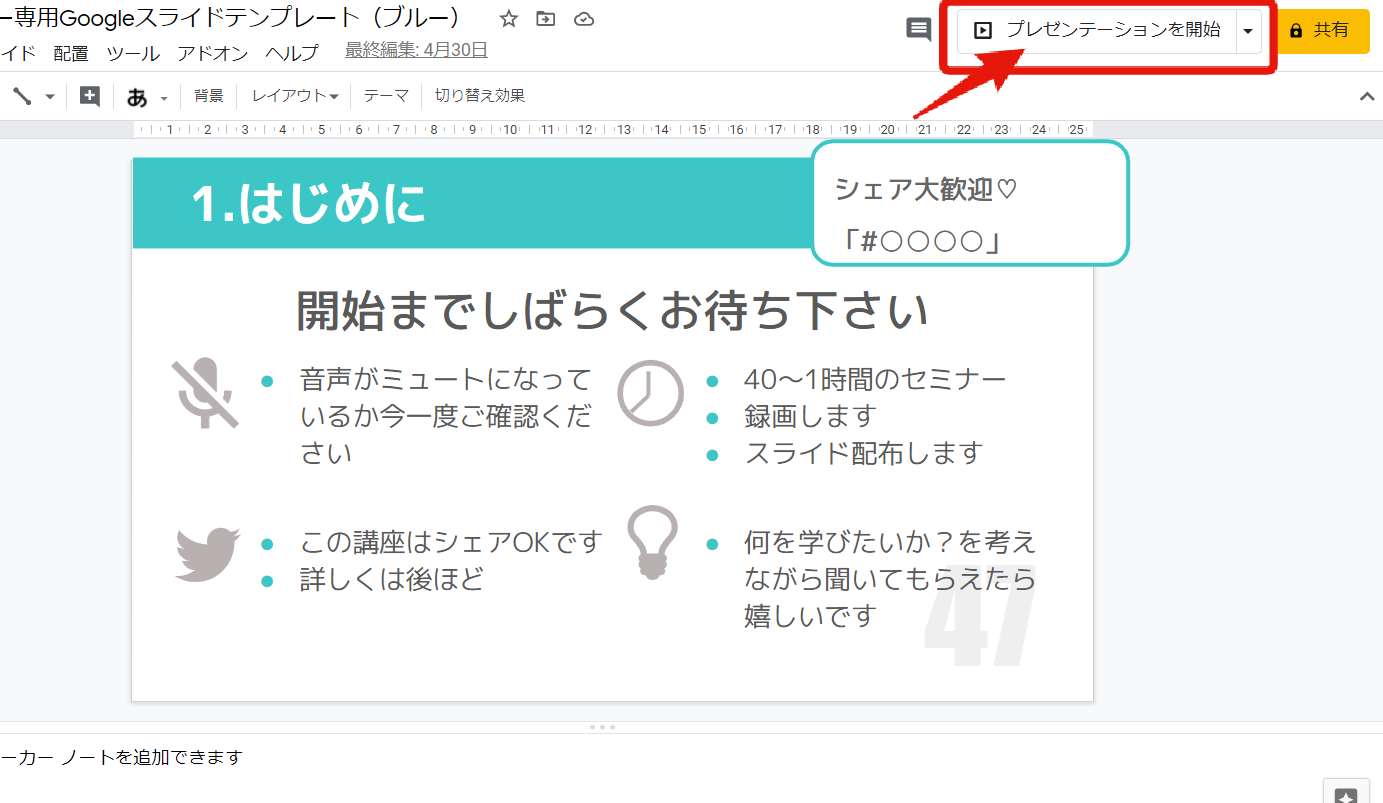This screenshot has height=803, width=1383.
Task: Click bullet text この講座はシェアOKです
Action: point(451,543)
